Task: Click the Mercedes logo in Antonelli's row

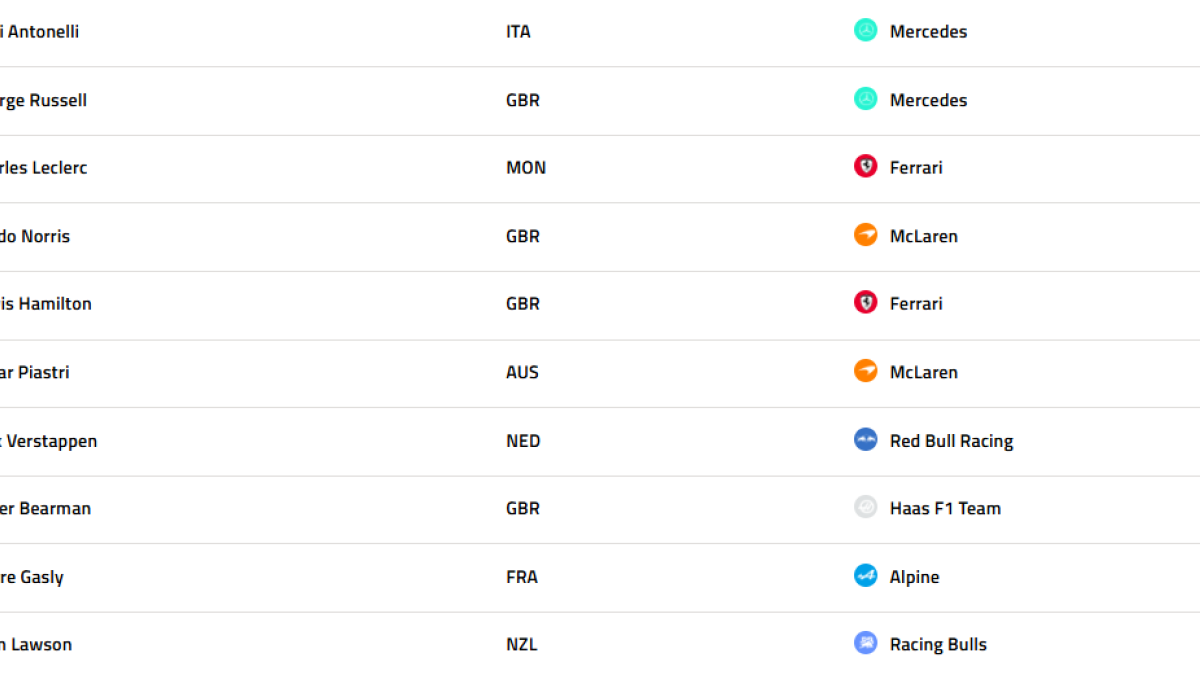Action: click(866, 31)
